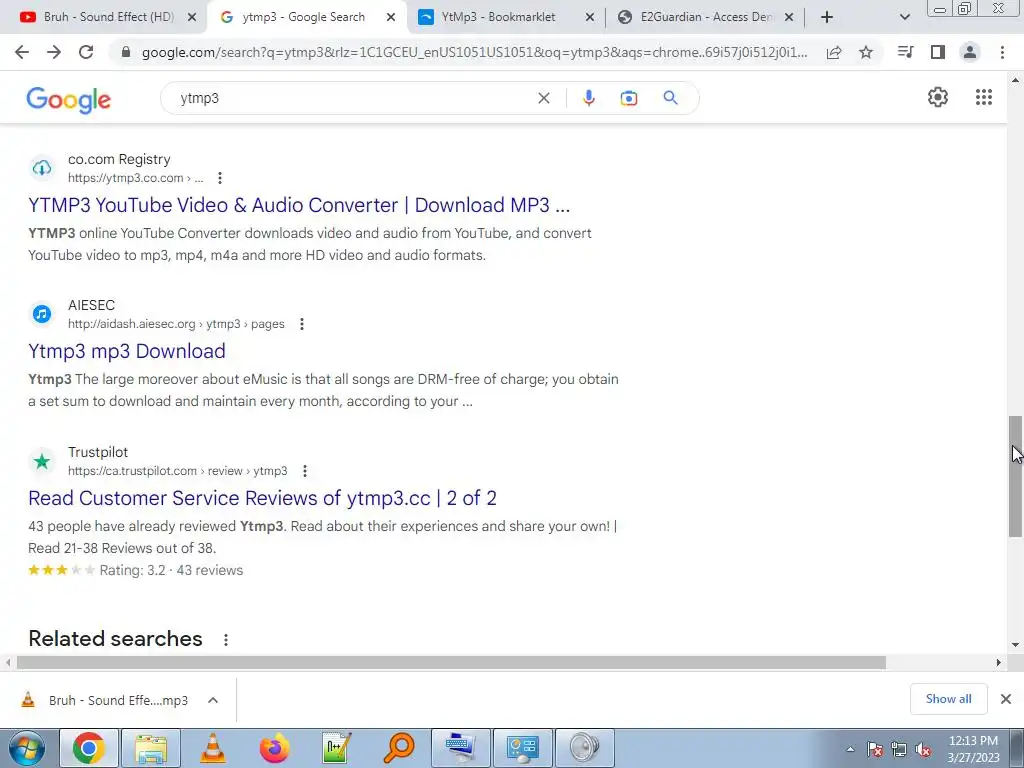Image resolution: width=1024 pixels, height=768 pixels.
Task: Open the taskbar clock showing 12:13 PM
Action: click(973, 749)
